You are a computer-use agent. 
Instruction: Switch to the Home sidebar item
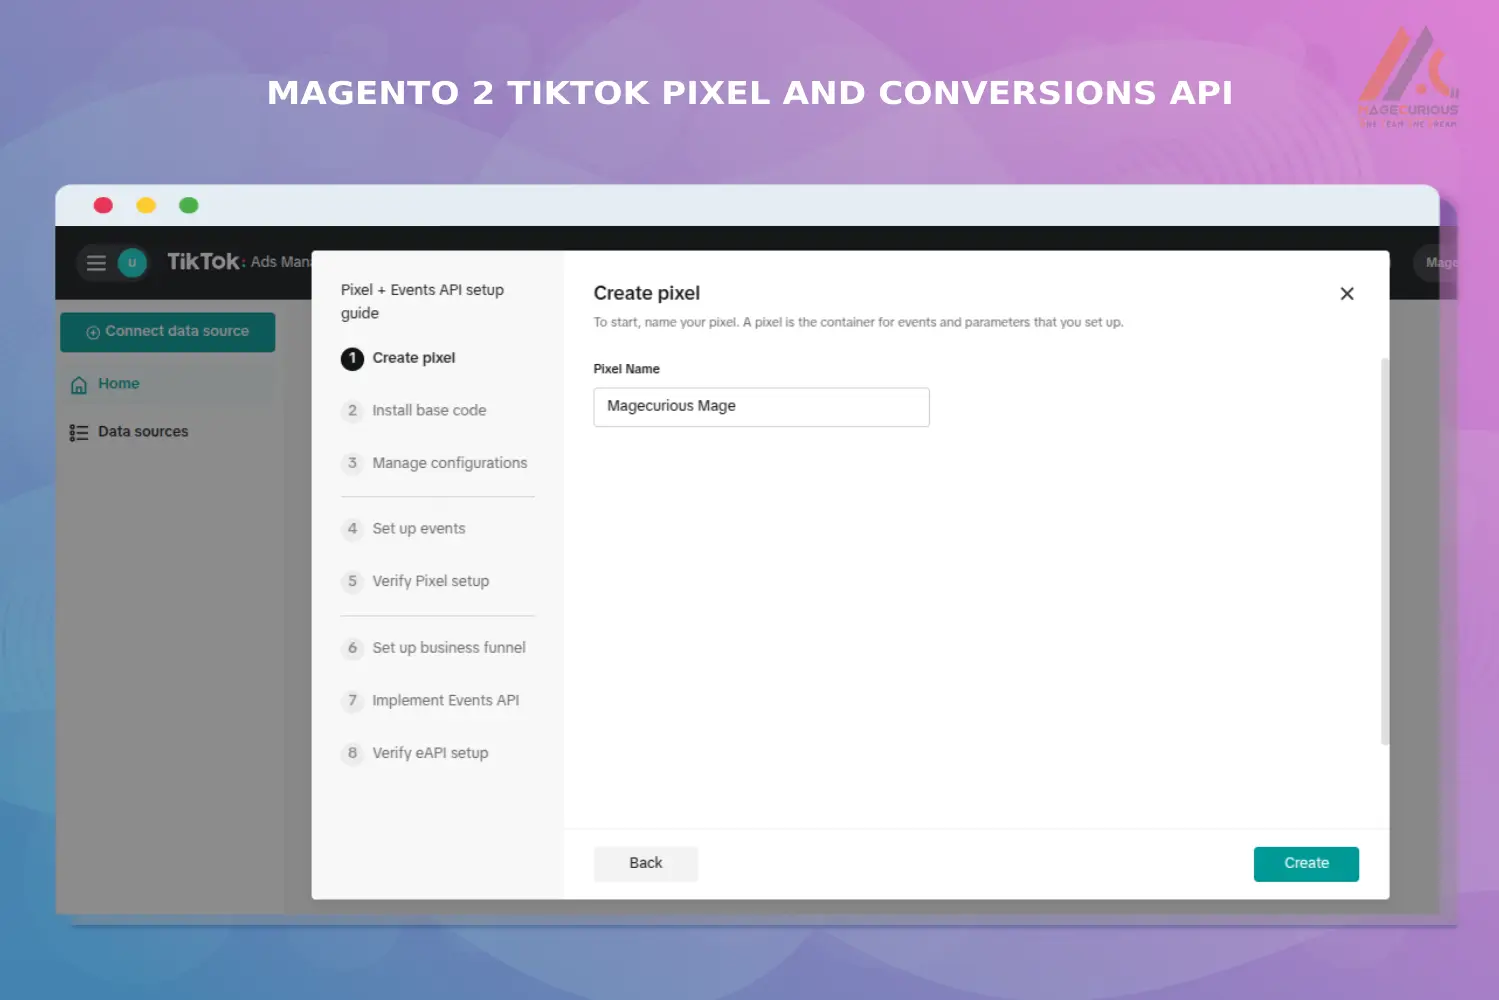click(x=118, y=383)
